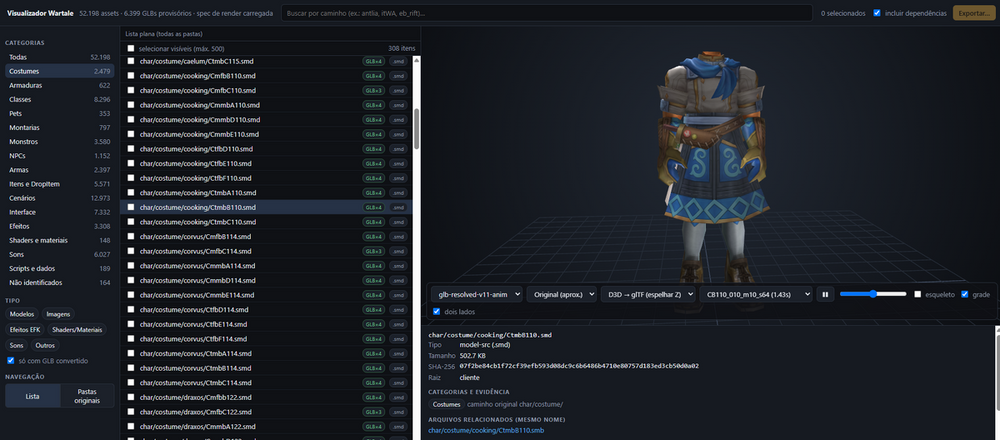The height and width of the screenshot is (440, 1000).
Task: Click GLB×3 badge on draxos/CmfbC122.smd row
Action: (x=374, y=412)
